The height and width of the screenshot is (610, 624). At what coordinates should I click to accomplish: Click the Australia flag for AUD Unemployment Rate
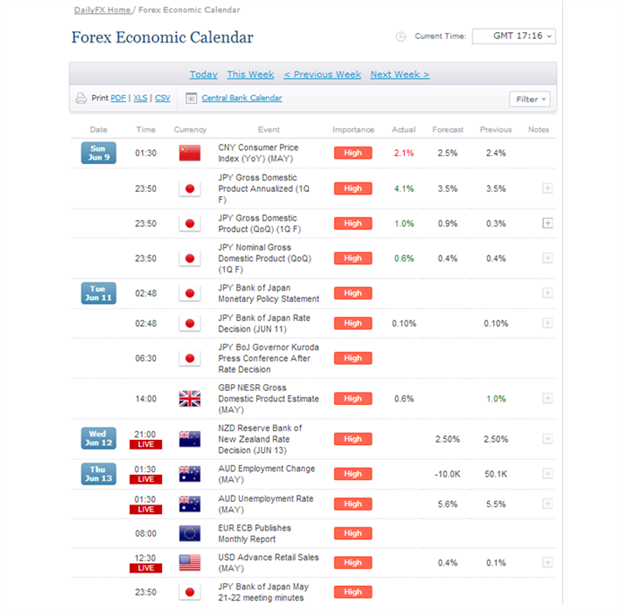coord(190,504)
